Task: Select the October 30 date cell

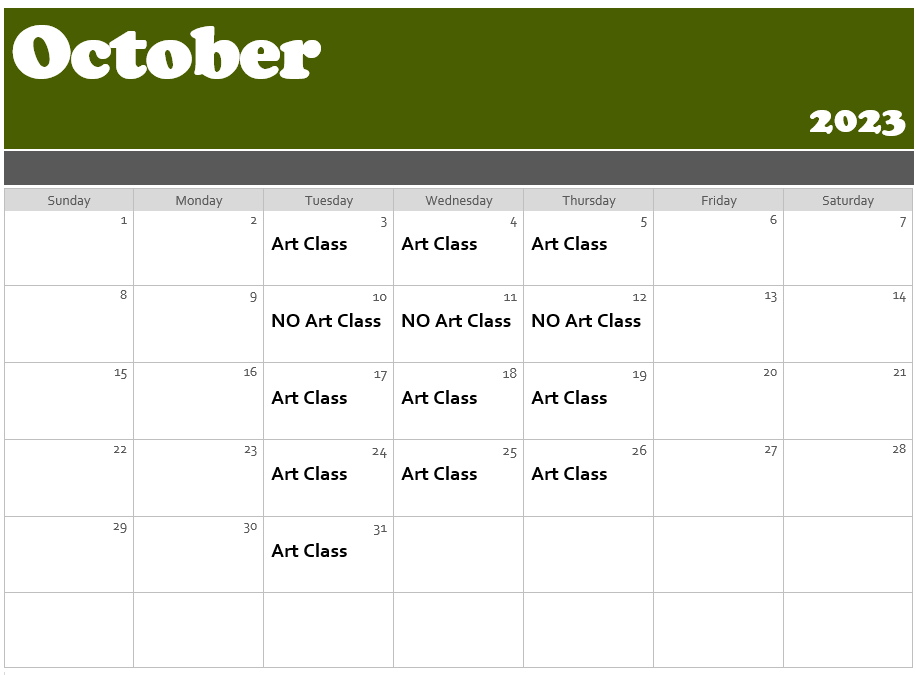Action: pos(199,555)
